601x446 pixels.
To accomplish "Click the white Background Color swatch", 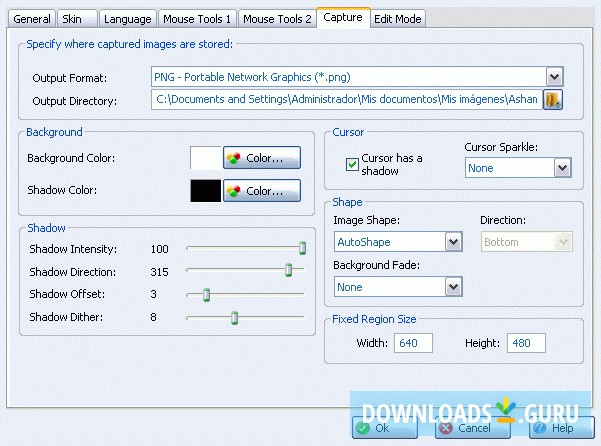I will (206, 157).
